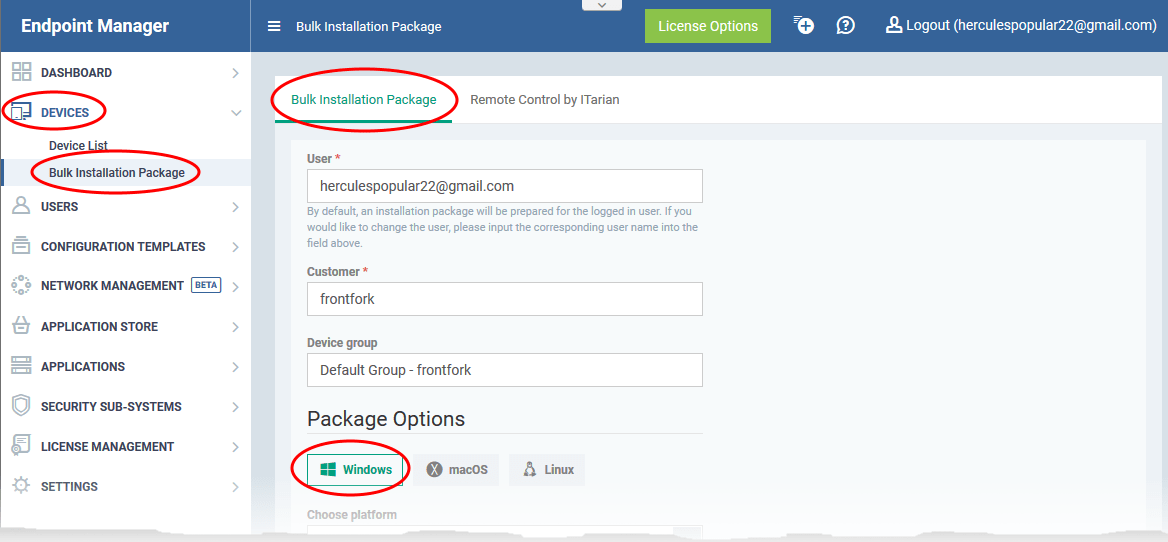Expand the Network Management chevron
1168x542 pixels.
(235, 287)
